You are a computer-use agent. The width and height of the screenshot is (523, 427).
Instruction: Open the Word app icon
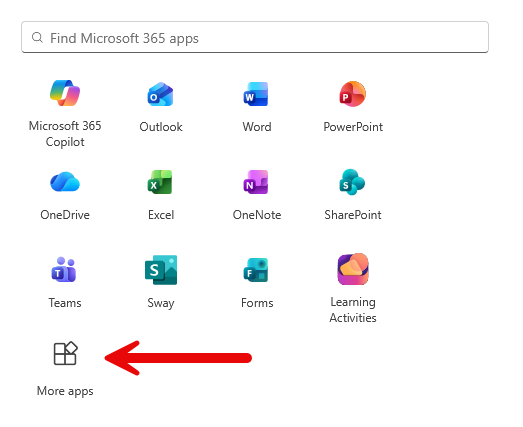click(x=256, y=94)
